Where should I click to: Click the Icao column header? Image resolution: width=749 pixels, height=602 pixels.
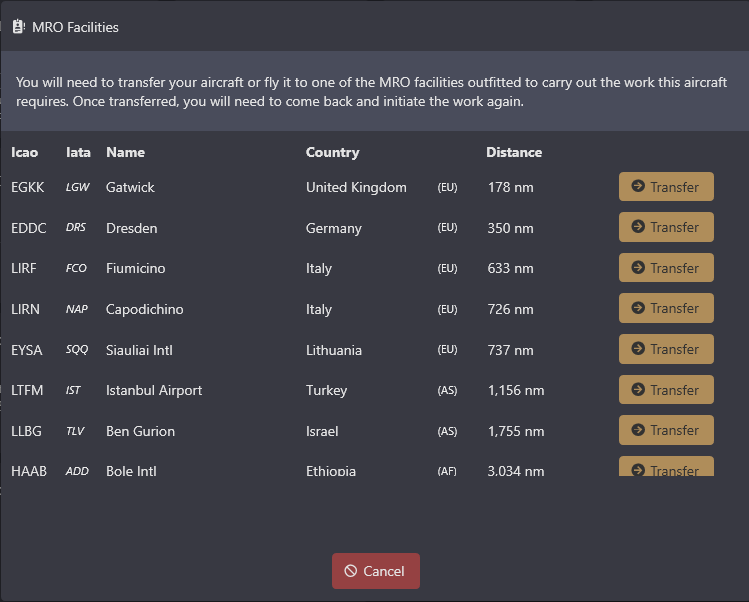pos(24,152)
